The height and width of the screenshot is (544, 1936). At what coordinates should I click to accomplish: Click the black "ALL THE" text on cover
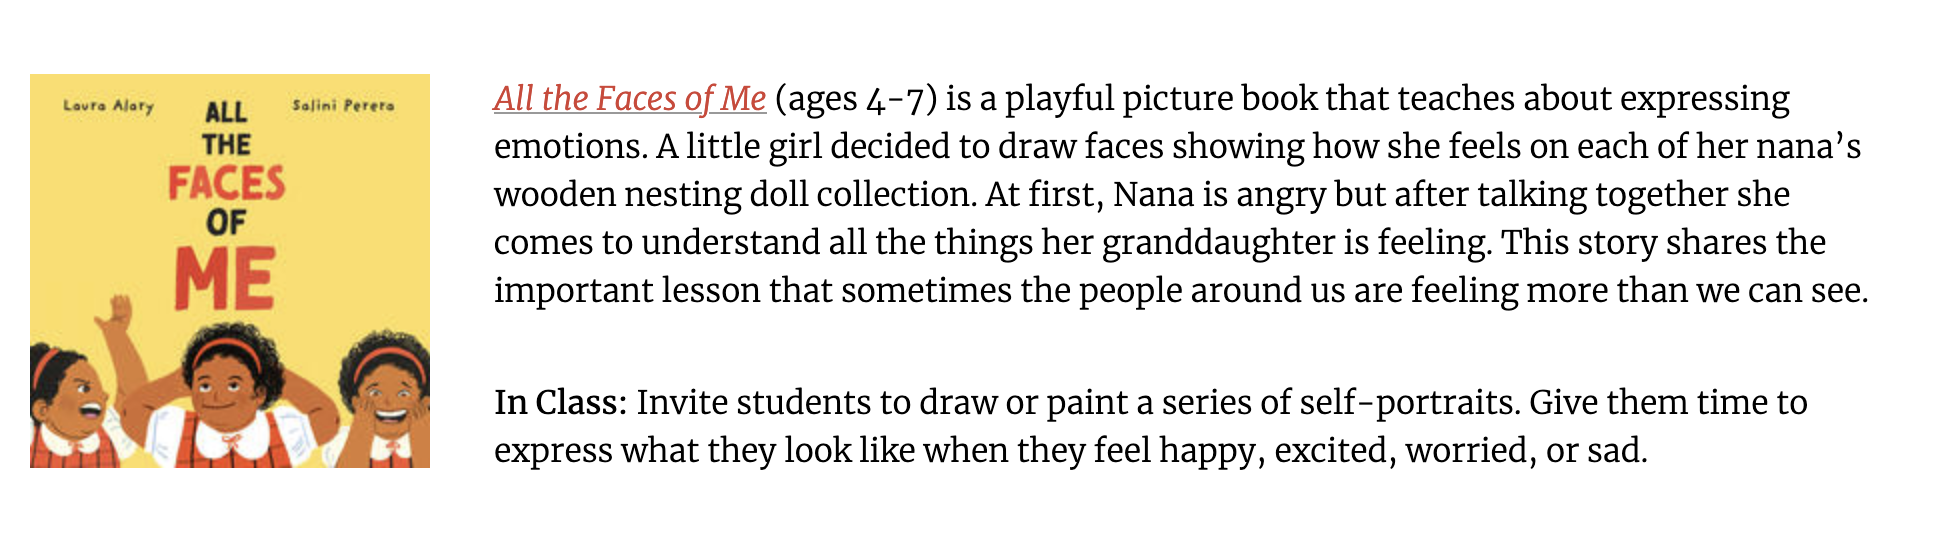click(226, 128)
